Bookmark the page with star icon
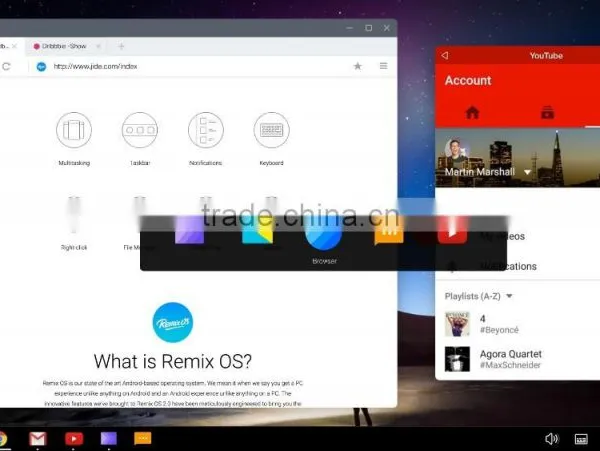This screenshot has width=600, height=451. [357, 66]
